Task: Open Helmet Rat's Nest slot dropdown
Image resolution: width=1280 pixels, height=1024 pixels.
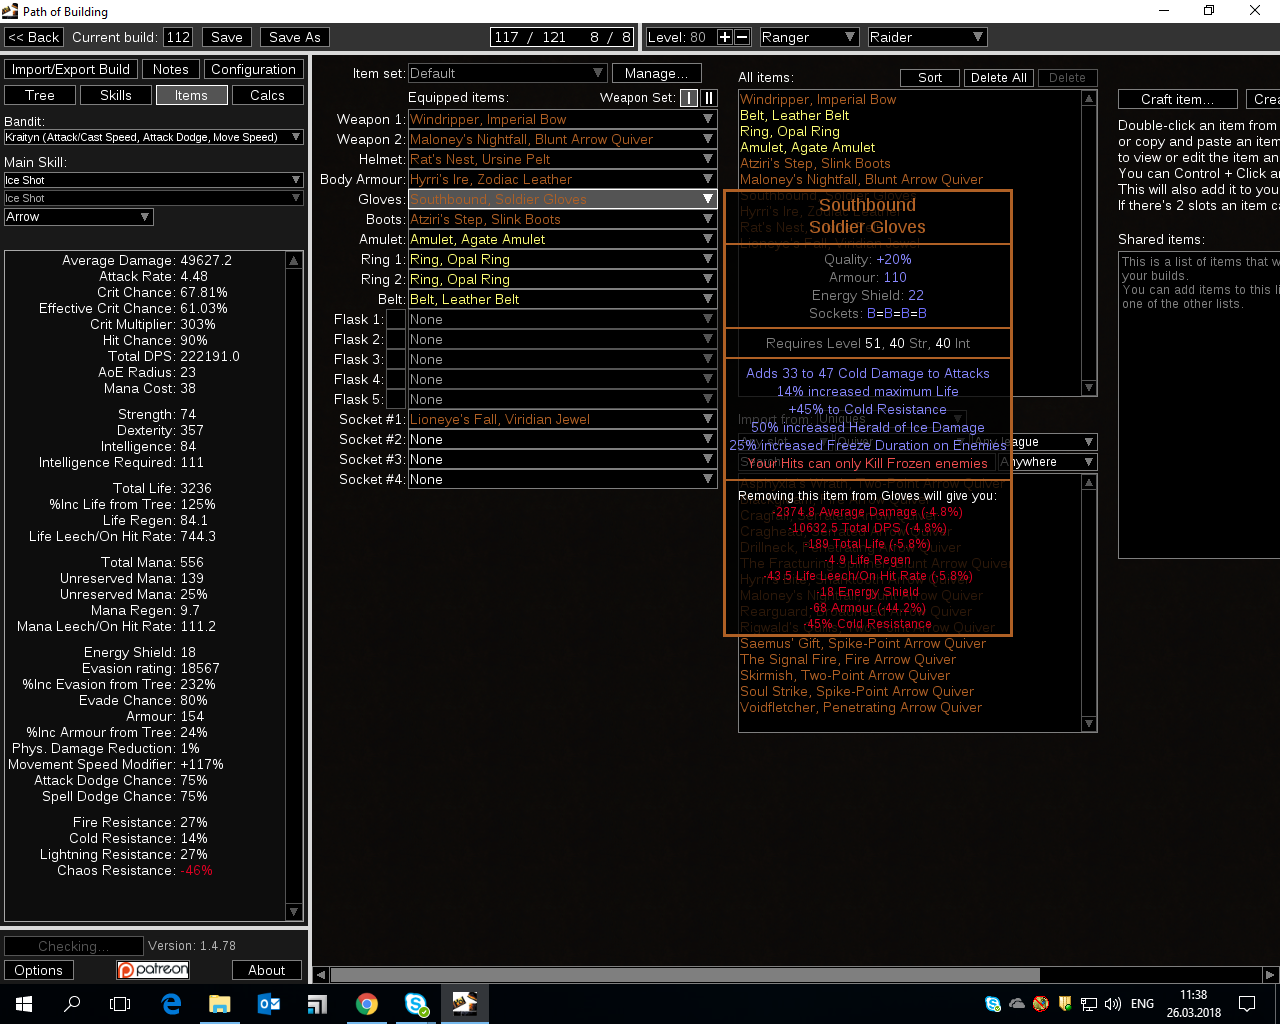Action: tap(562, 159)
